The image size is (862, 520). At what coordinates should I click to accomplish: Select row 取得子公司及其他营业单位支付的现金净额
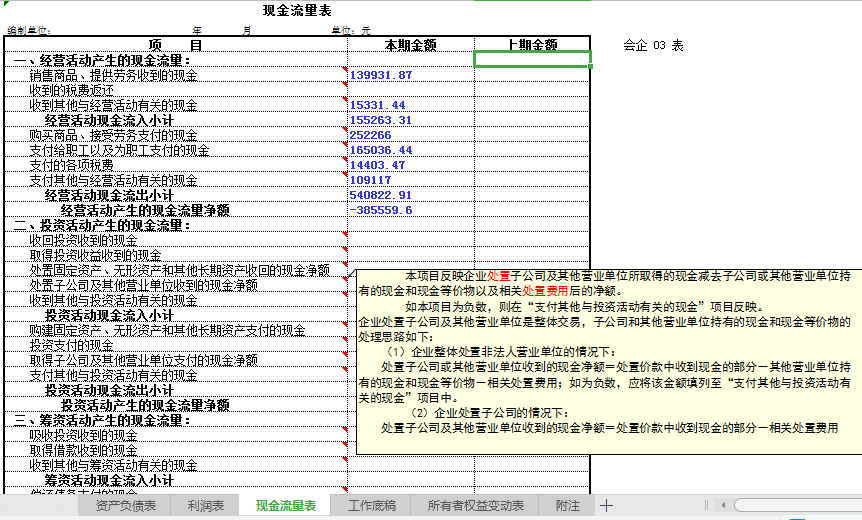coord(176,359)
